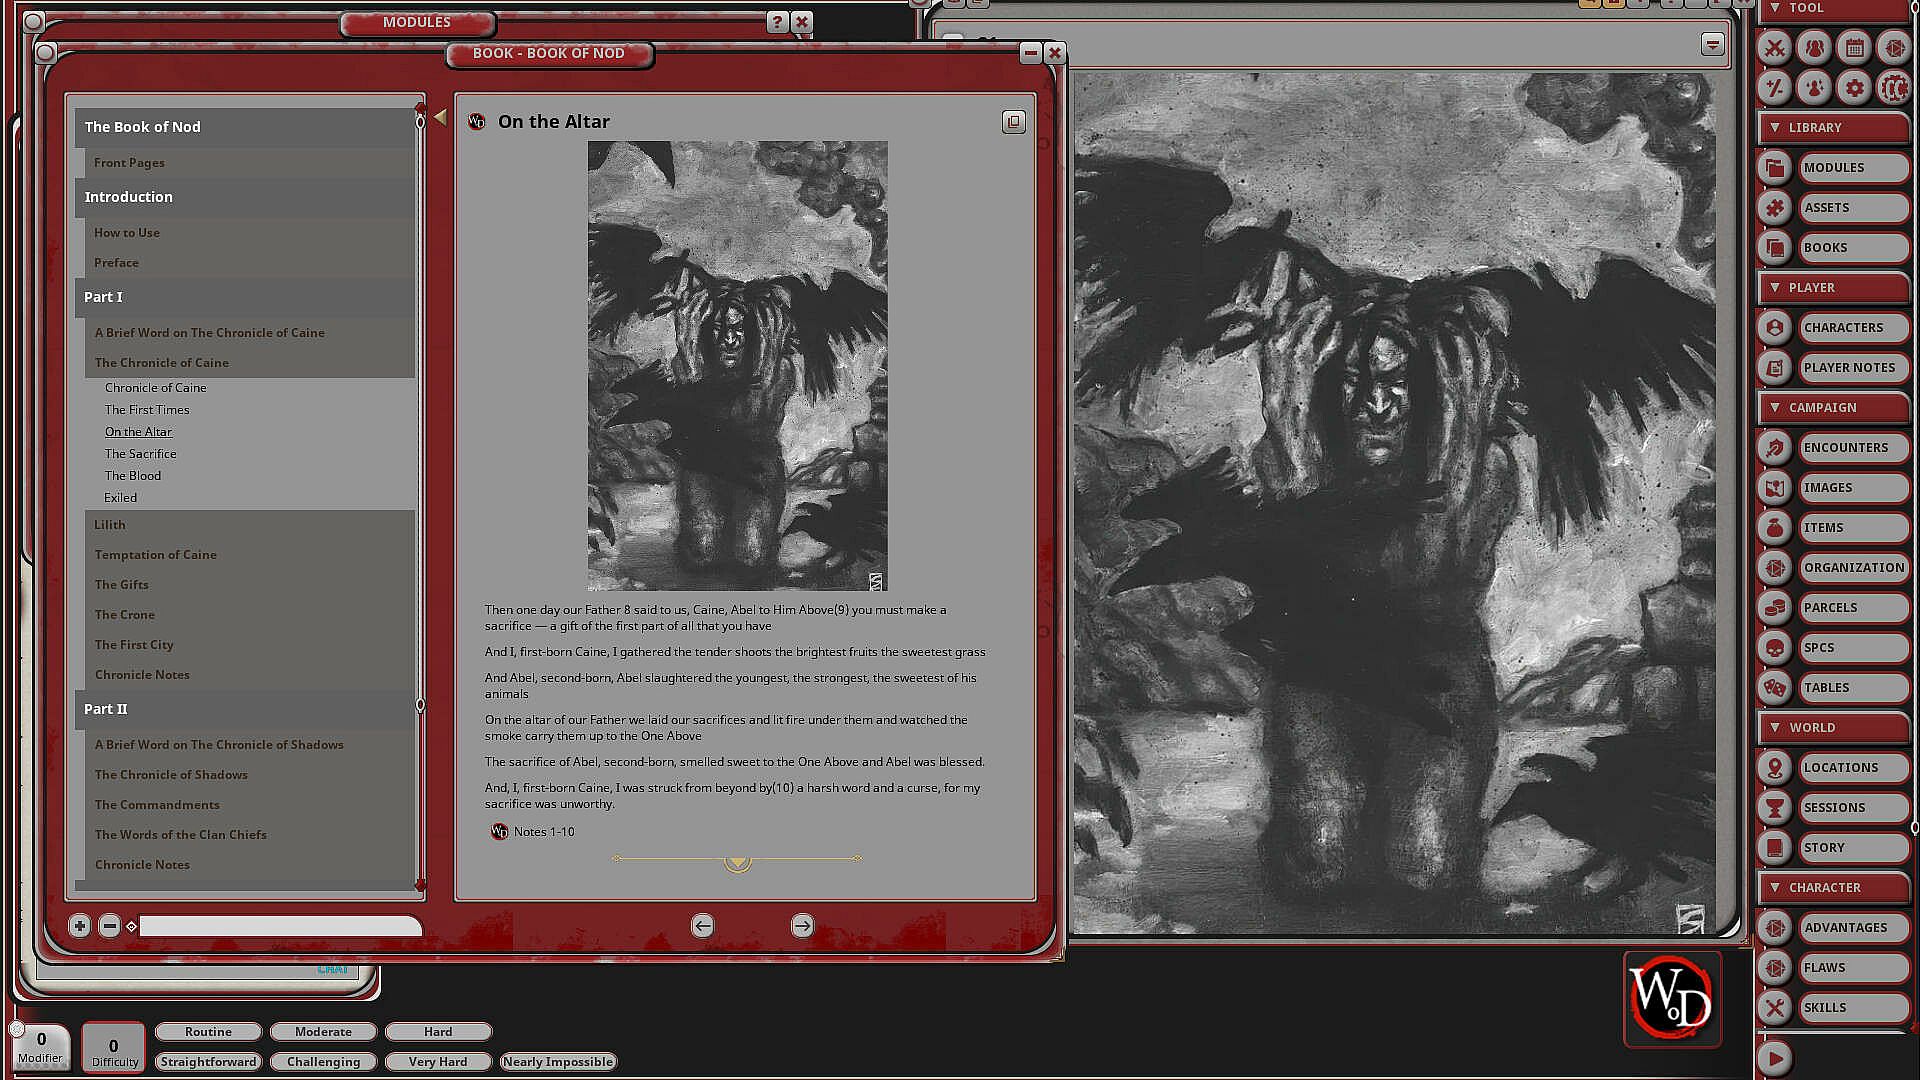The image size is (1920, 1080).
Task: Click the popout icon on On the Altar page
Action: point(1013,122)
